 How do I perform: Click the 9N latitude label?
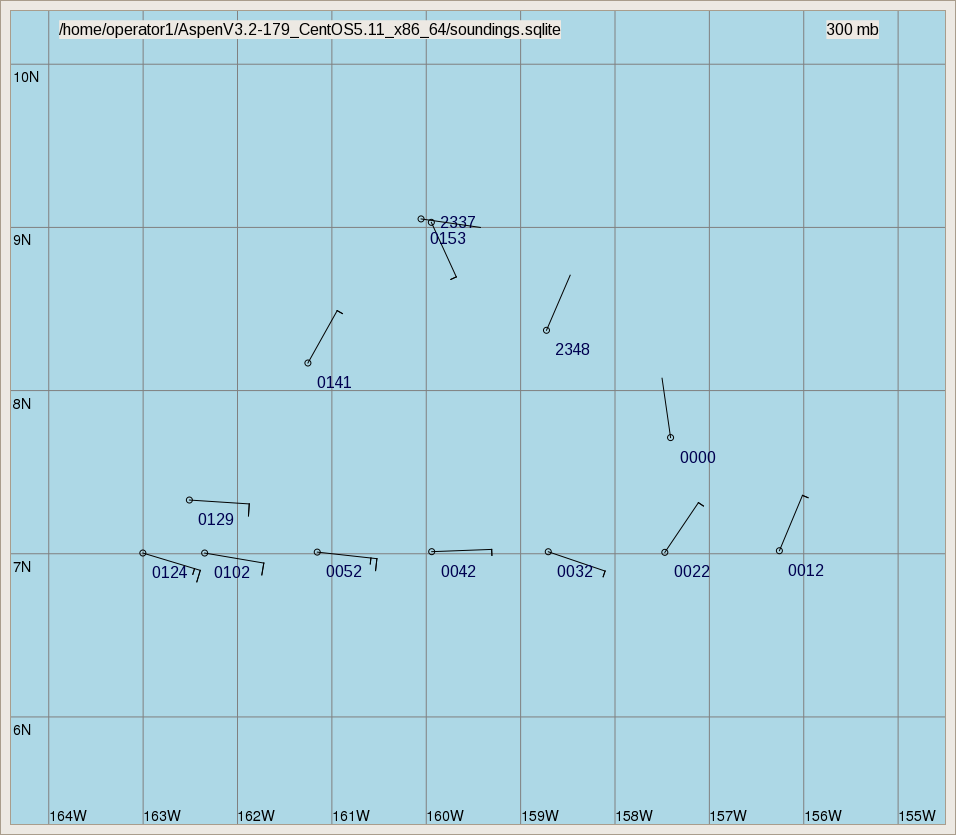click(22, 240)
